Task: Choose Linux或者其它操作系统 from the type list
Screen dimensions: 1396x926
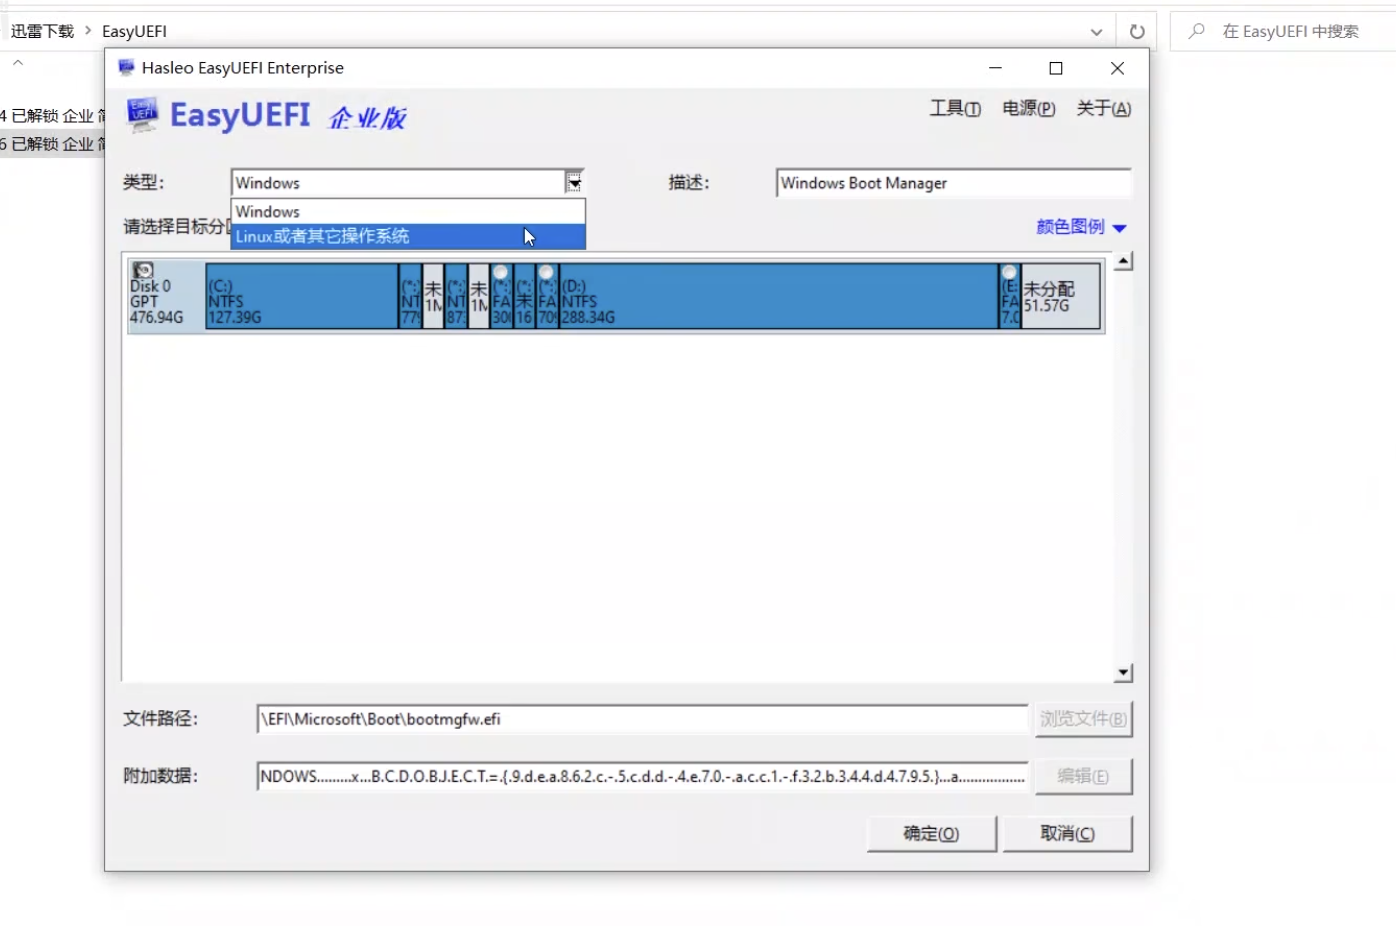Action: coord(408,236)
